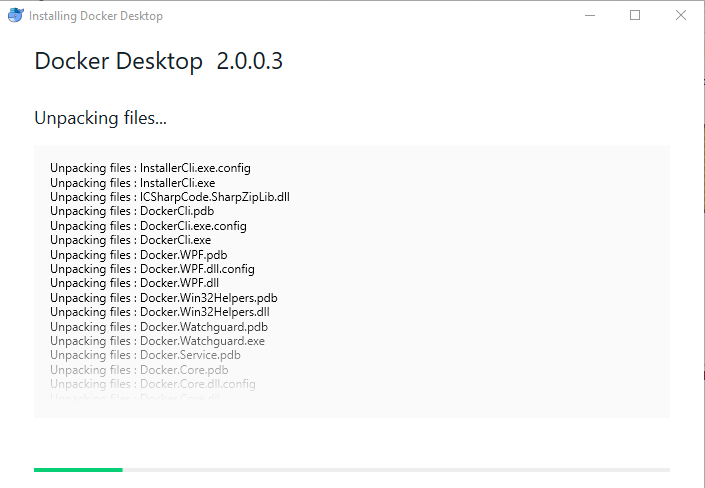Minimize the Installing Docker Desktop window

pos(590,15)
